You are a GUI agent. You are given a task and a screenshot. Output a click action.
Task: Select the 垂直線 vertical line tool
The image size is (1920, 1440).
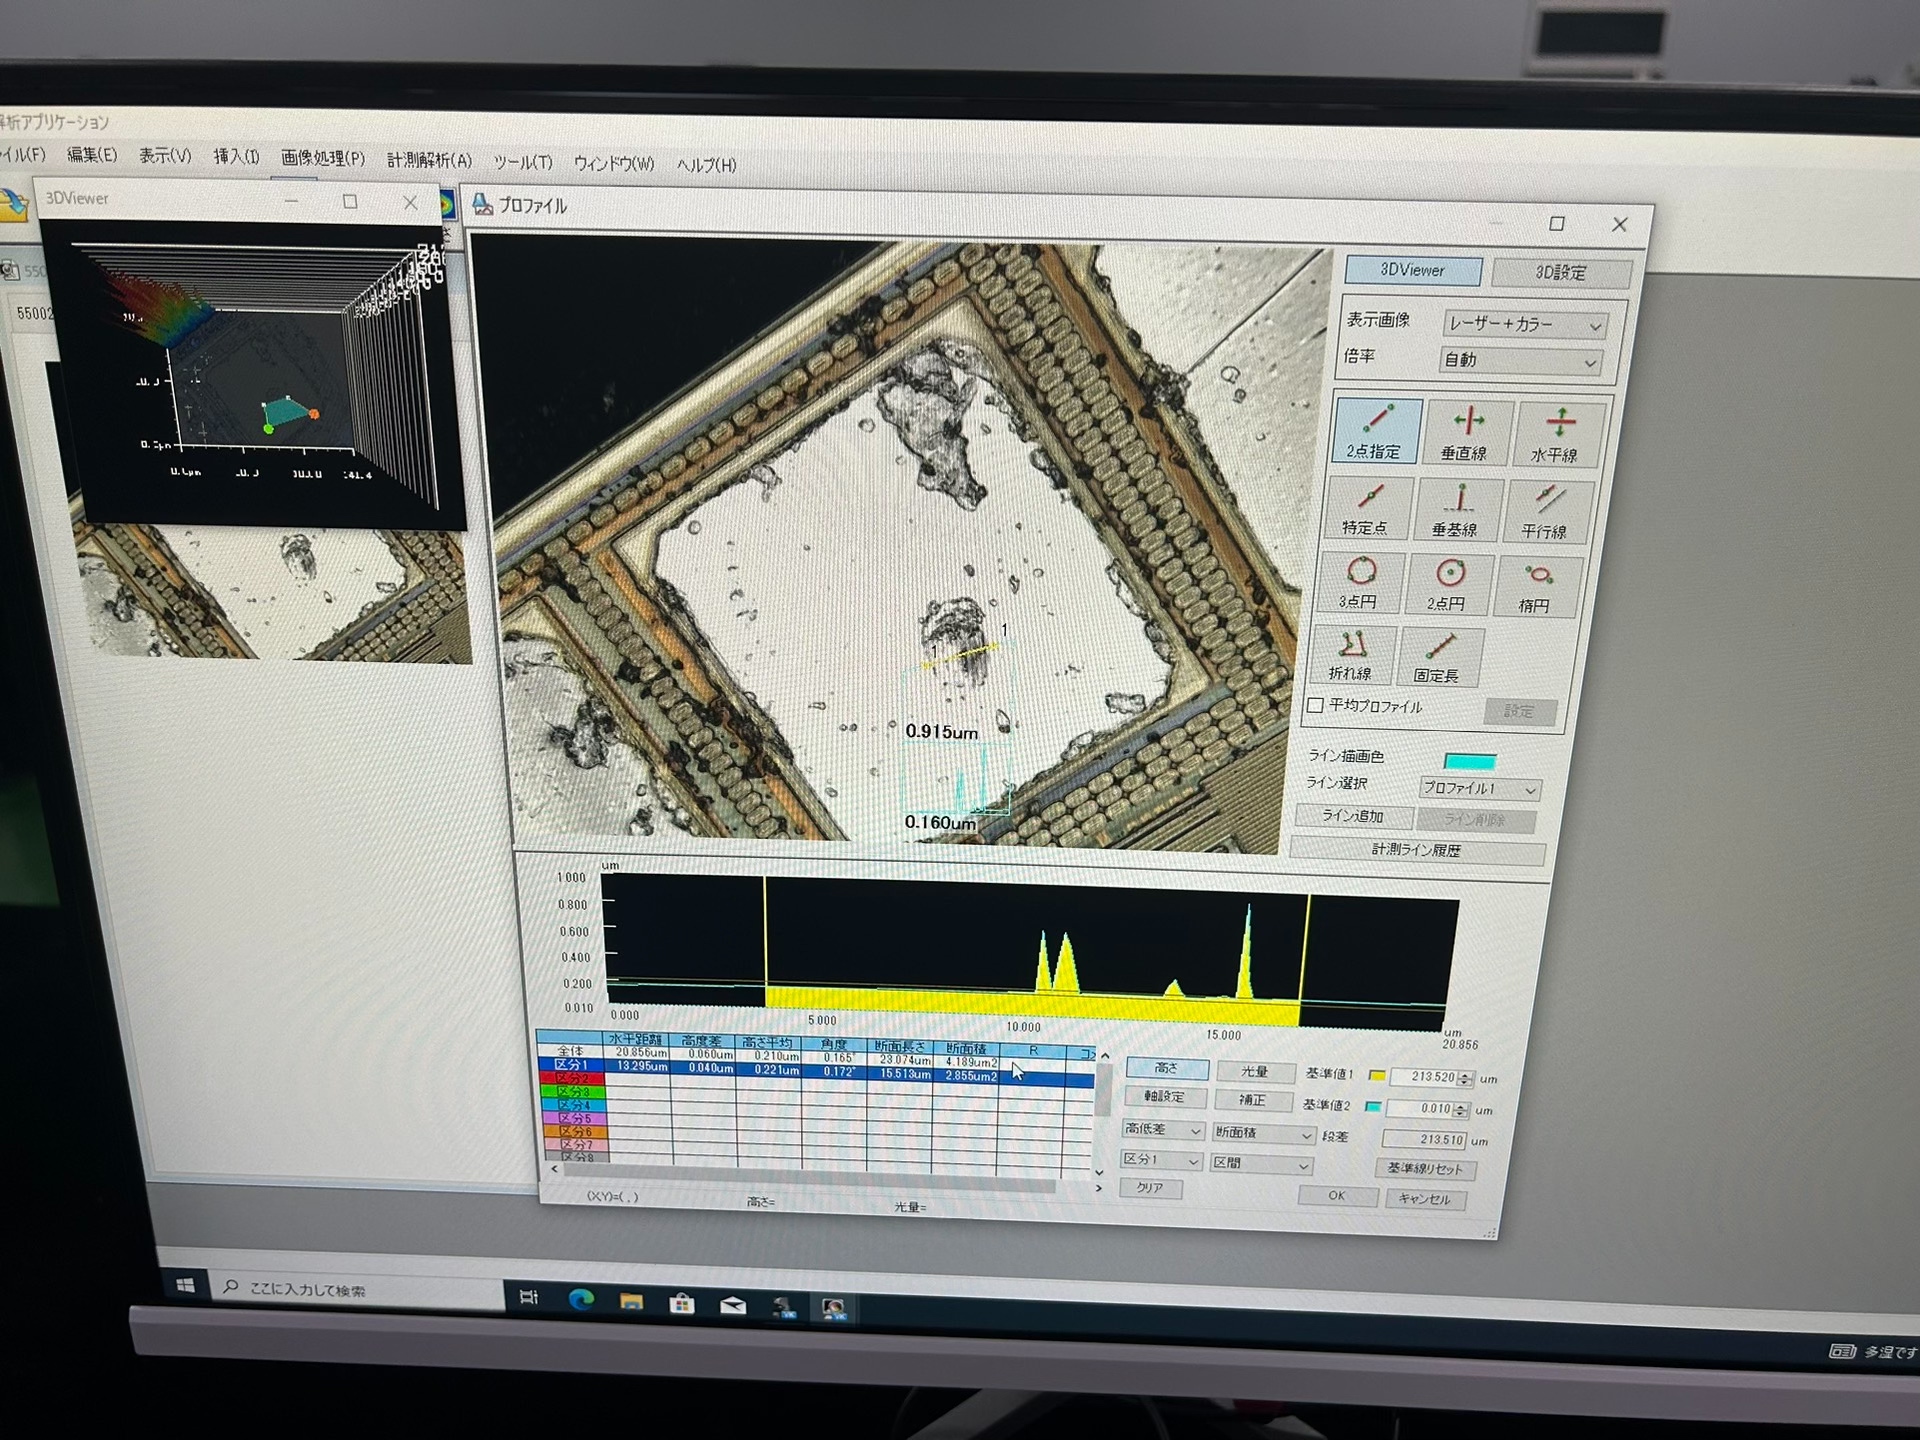coord(1466,432)
